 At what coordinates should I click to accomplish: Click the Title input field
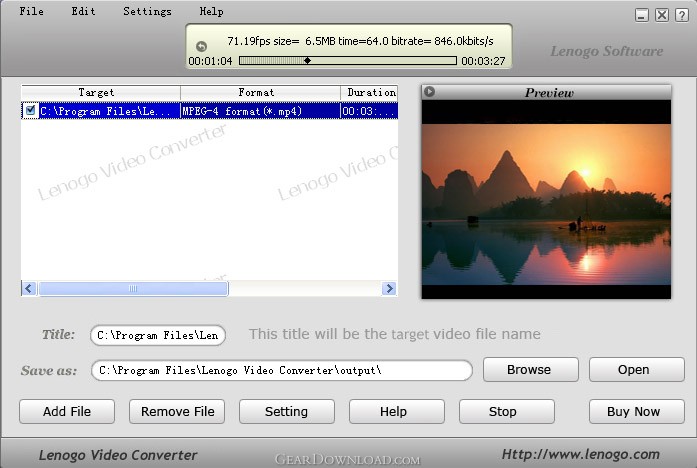pyautogui.click(x=158, y=335)
